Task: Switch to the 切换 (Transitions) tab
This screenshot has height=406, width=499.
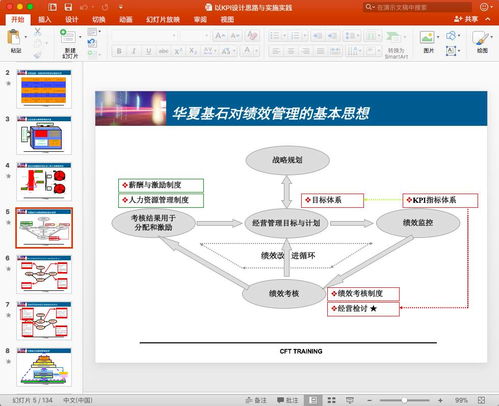Action: (99, 20)
